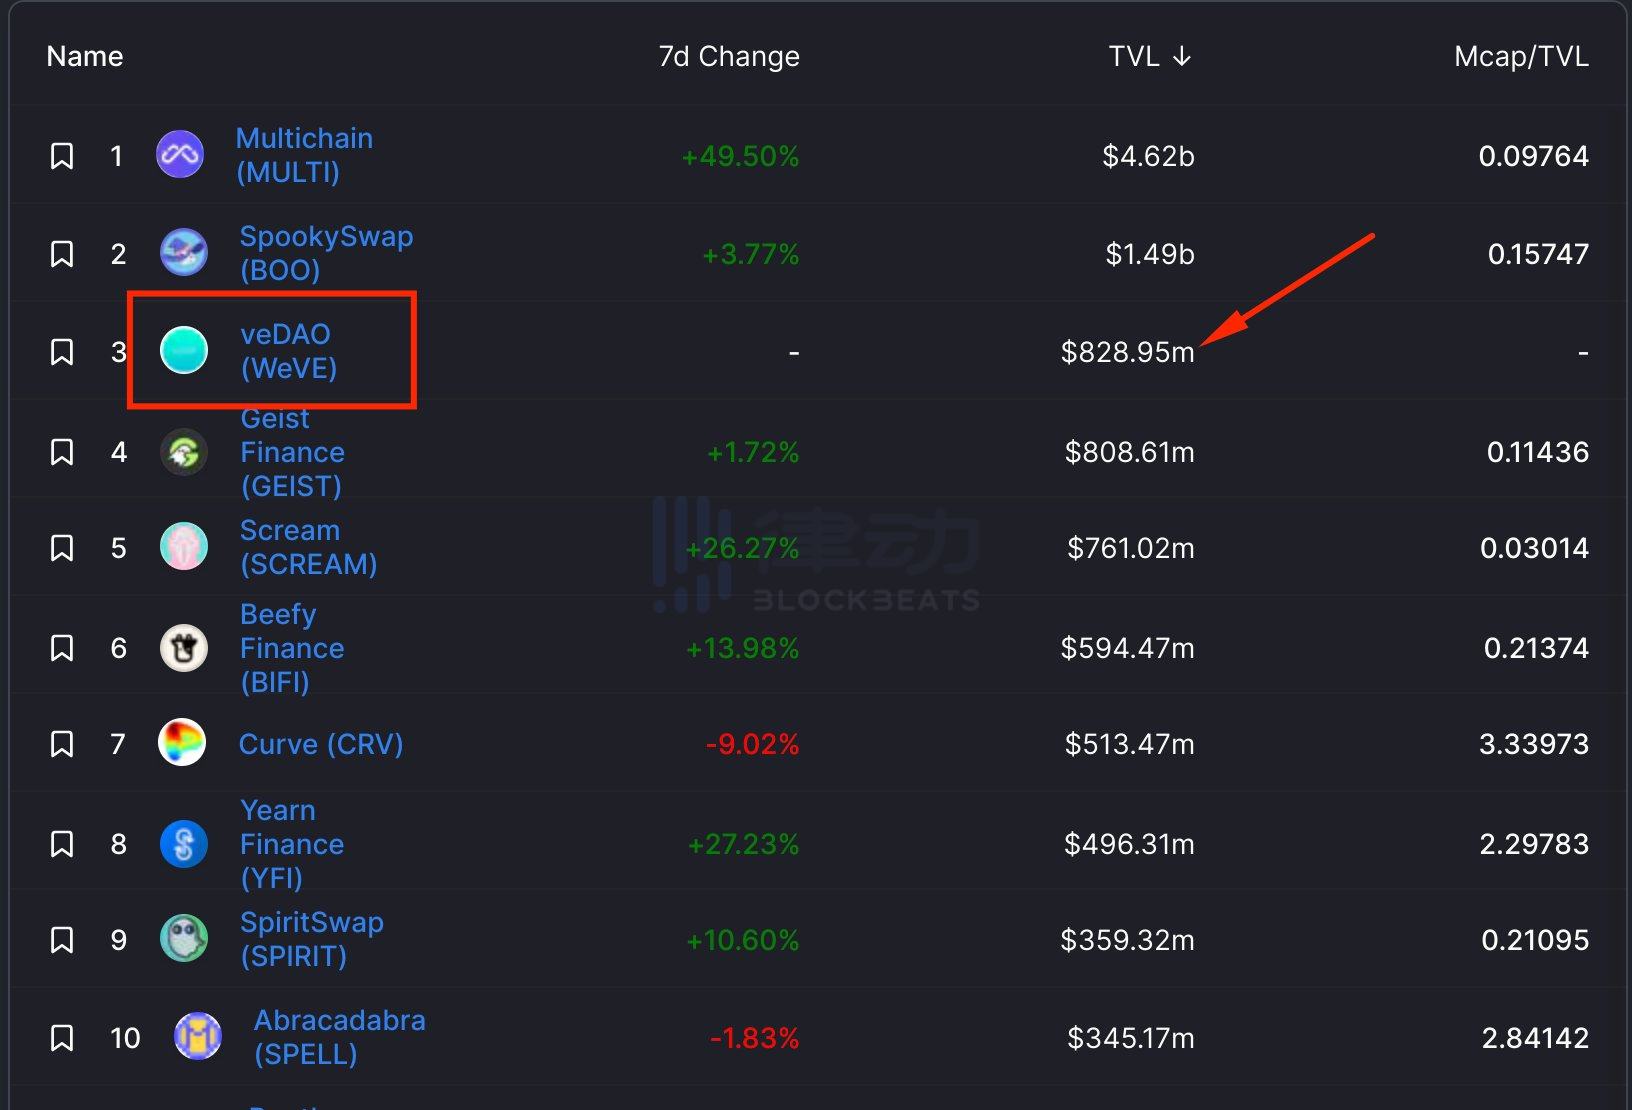1632x1110 pixels.
Task: Click the Scream pink logo icon
Action: 184,547
